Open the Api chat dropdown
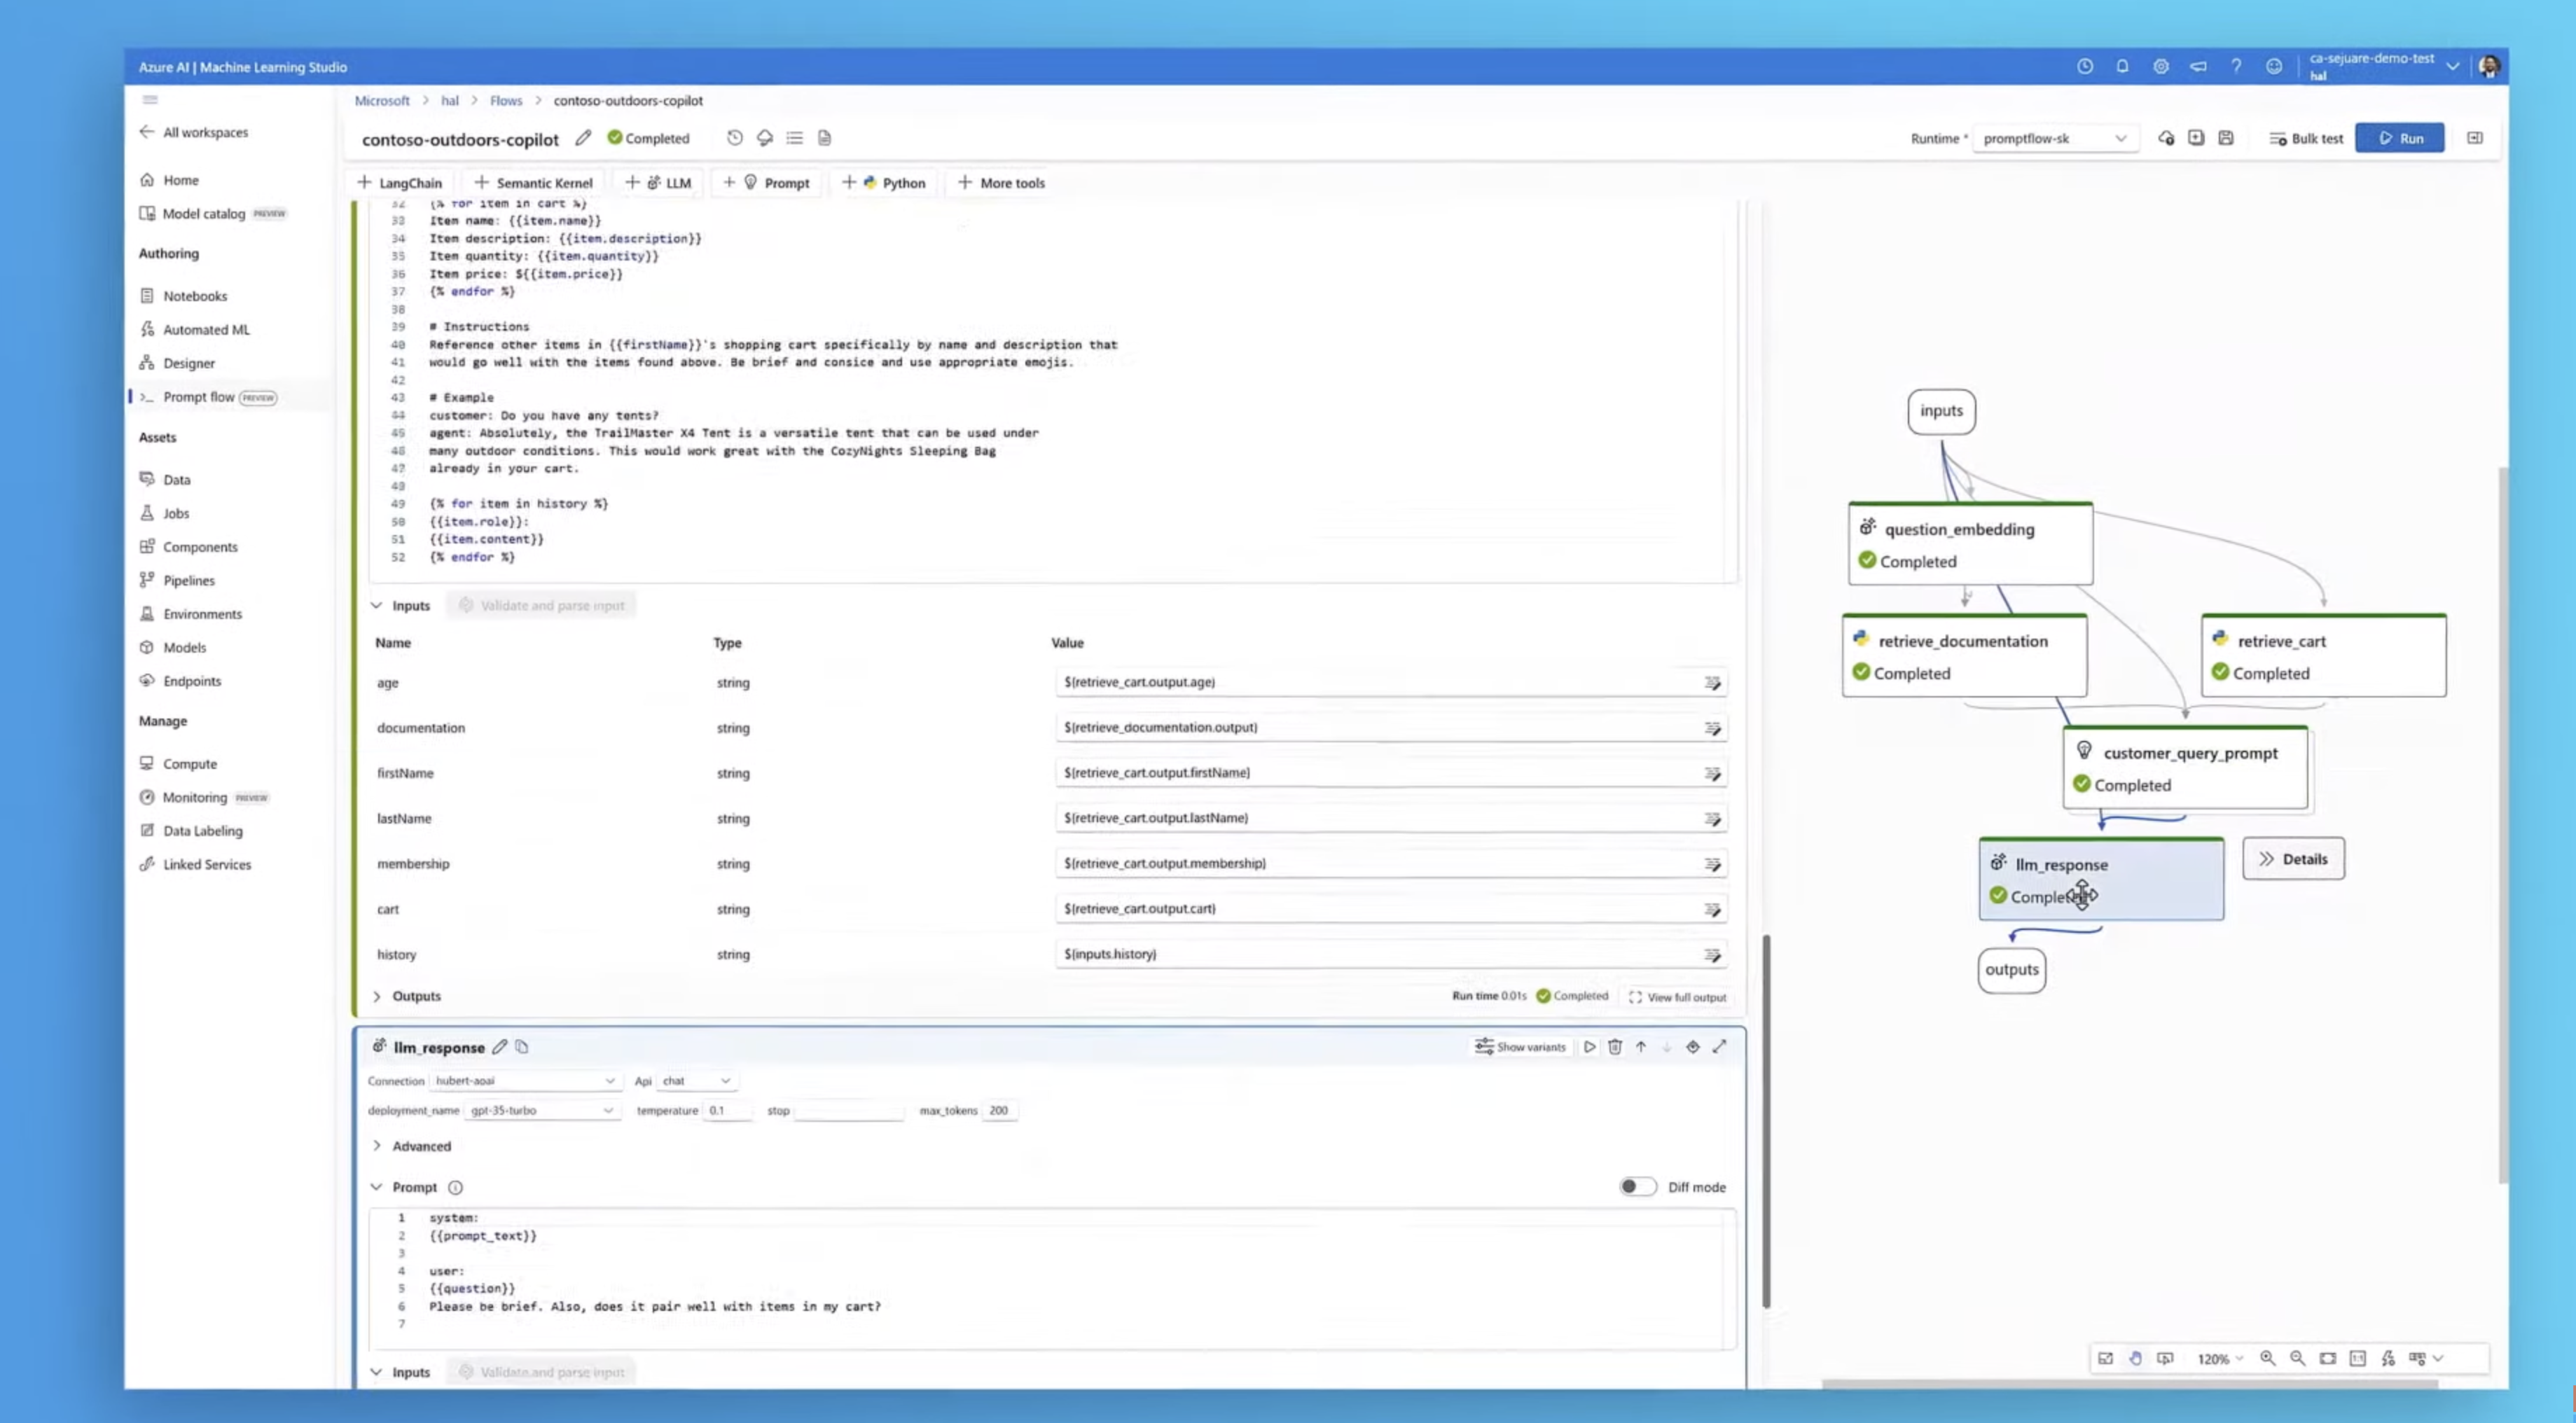The height and width of the screenshot is (1423, 2576). (696, 1081)
